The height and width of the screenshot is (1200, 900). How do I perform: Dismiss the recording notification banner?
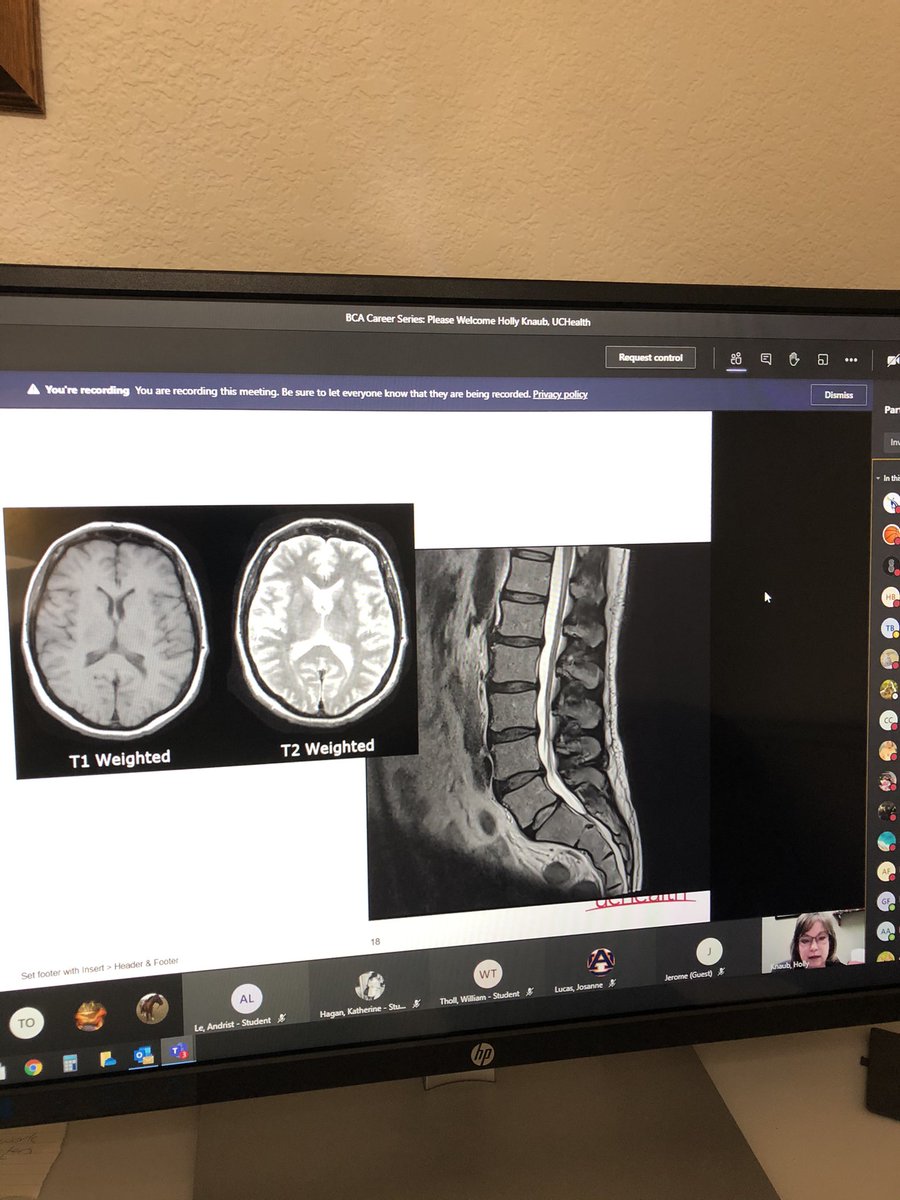838,395
